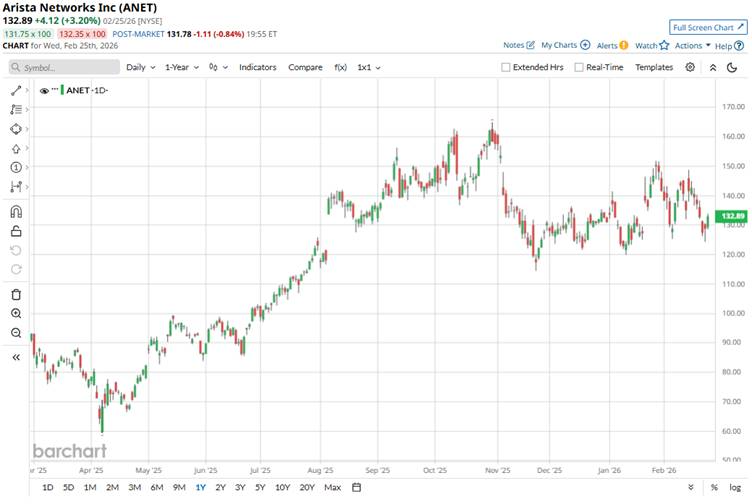Viewport: 752px width, 504px height.
Task: Toggle the lock drawings icon
Action: (x=16, y=231)
